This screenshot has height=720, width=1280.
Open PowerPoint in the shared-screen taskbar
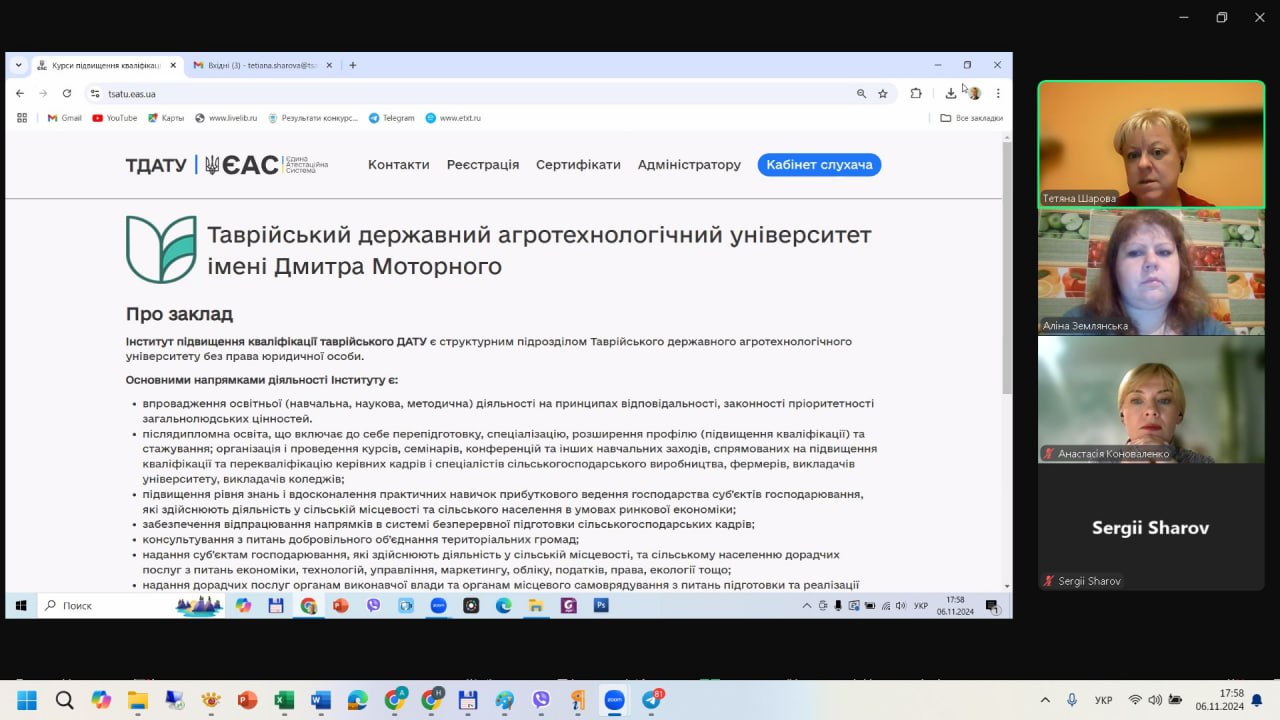[341, 605]
